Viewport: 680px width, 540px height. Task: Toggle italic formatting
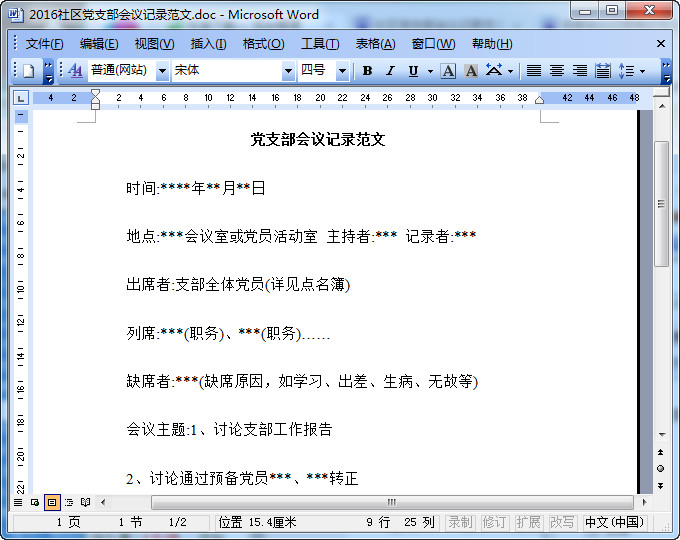click(x=390, y=70)
